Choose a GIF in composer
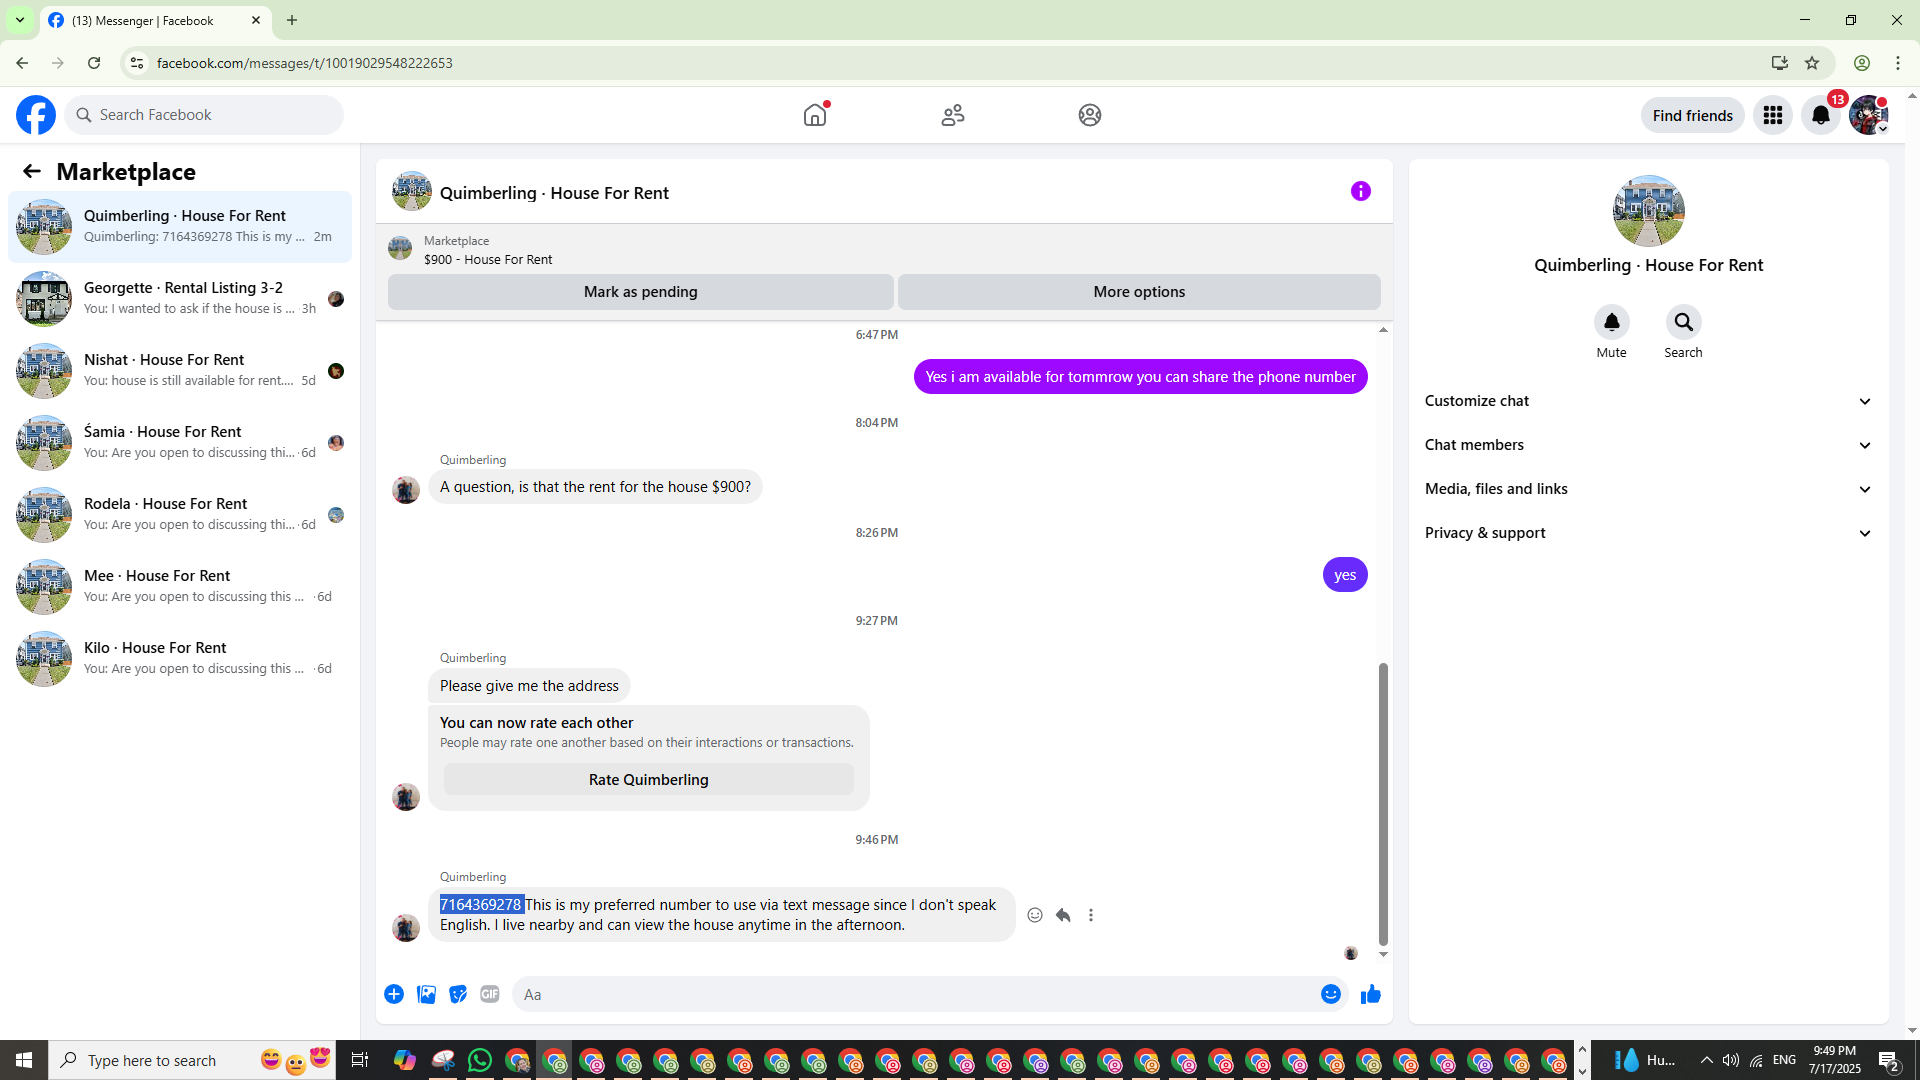The image size is (1920, 1080). coord(490,994)
